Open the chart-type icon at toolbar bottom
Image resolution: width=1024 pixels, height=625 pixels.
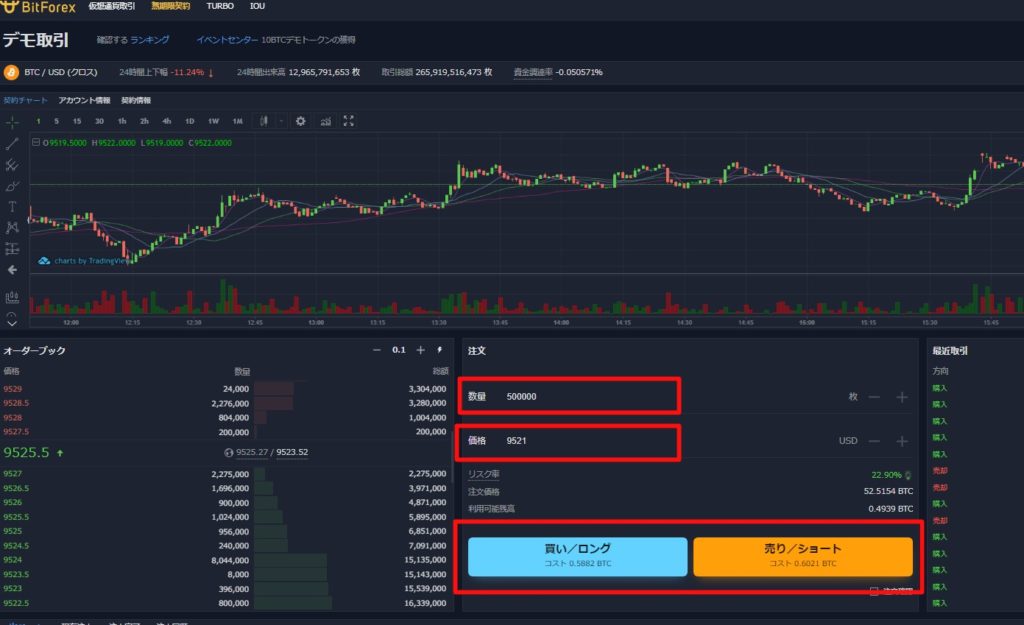pos(12,298)
